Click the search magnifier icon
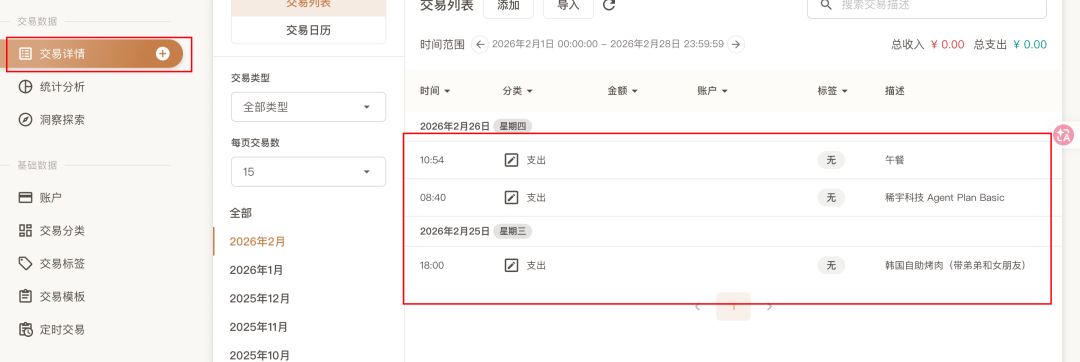Image resolution: width=1080 pixels, height=362 pixels. click(826, 5)
